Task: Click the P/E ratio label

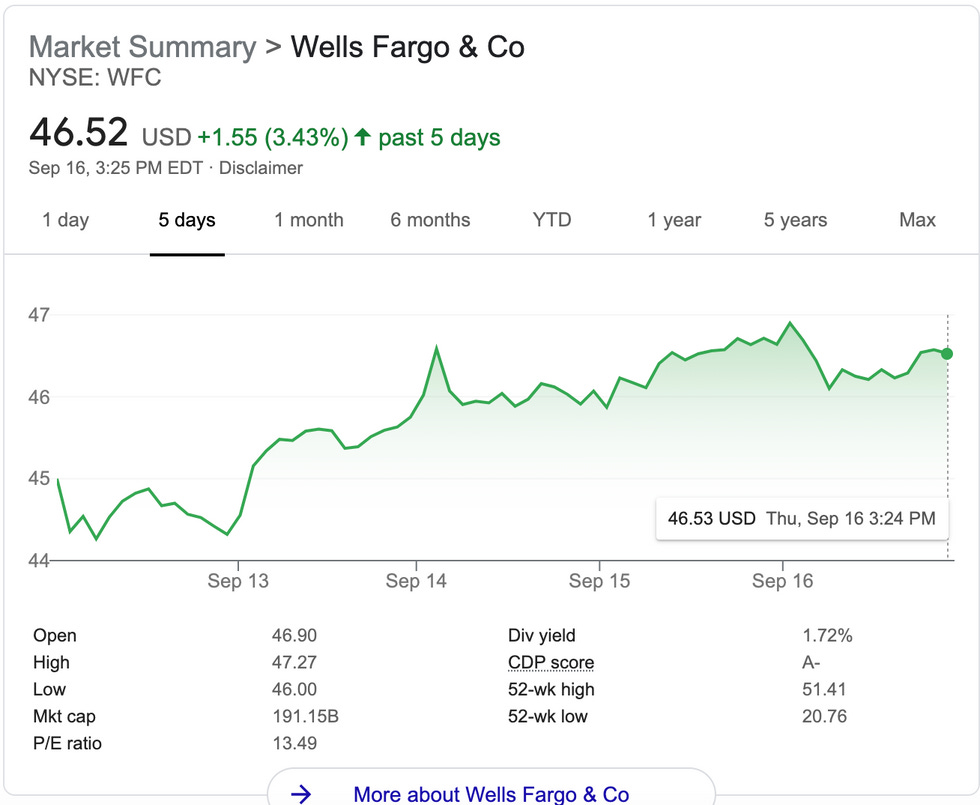Action: click(x=67, y=743)
